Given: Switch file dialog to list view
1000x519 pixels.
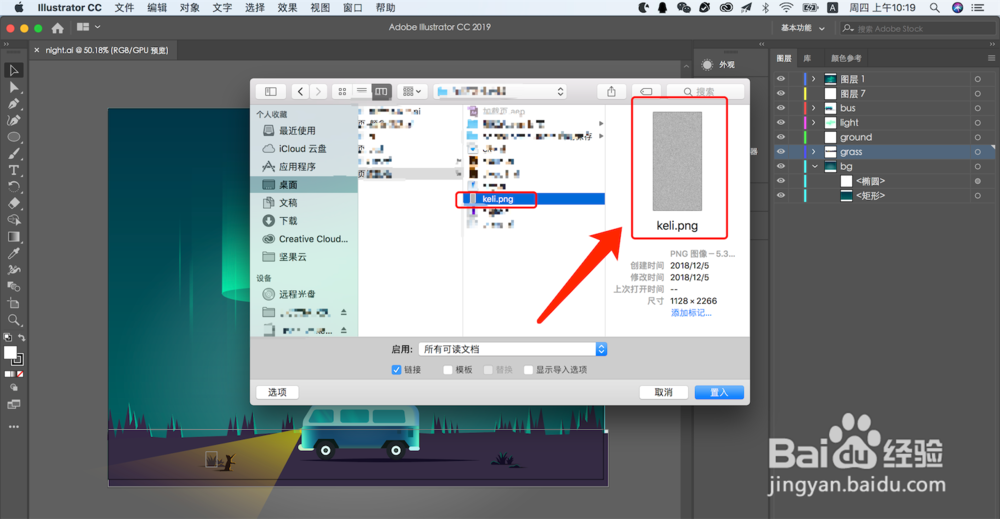Looking at the screenshot, I should coord(362,92).
